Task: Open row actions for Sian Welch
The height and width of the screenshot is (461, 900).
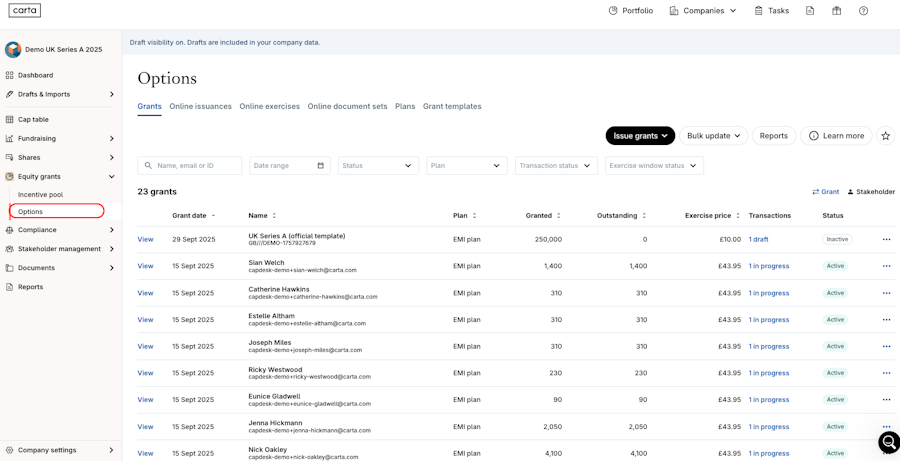Action: (886, 266)
